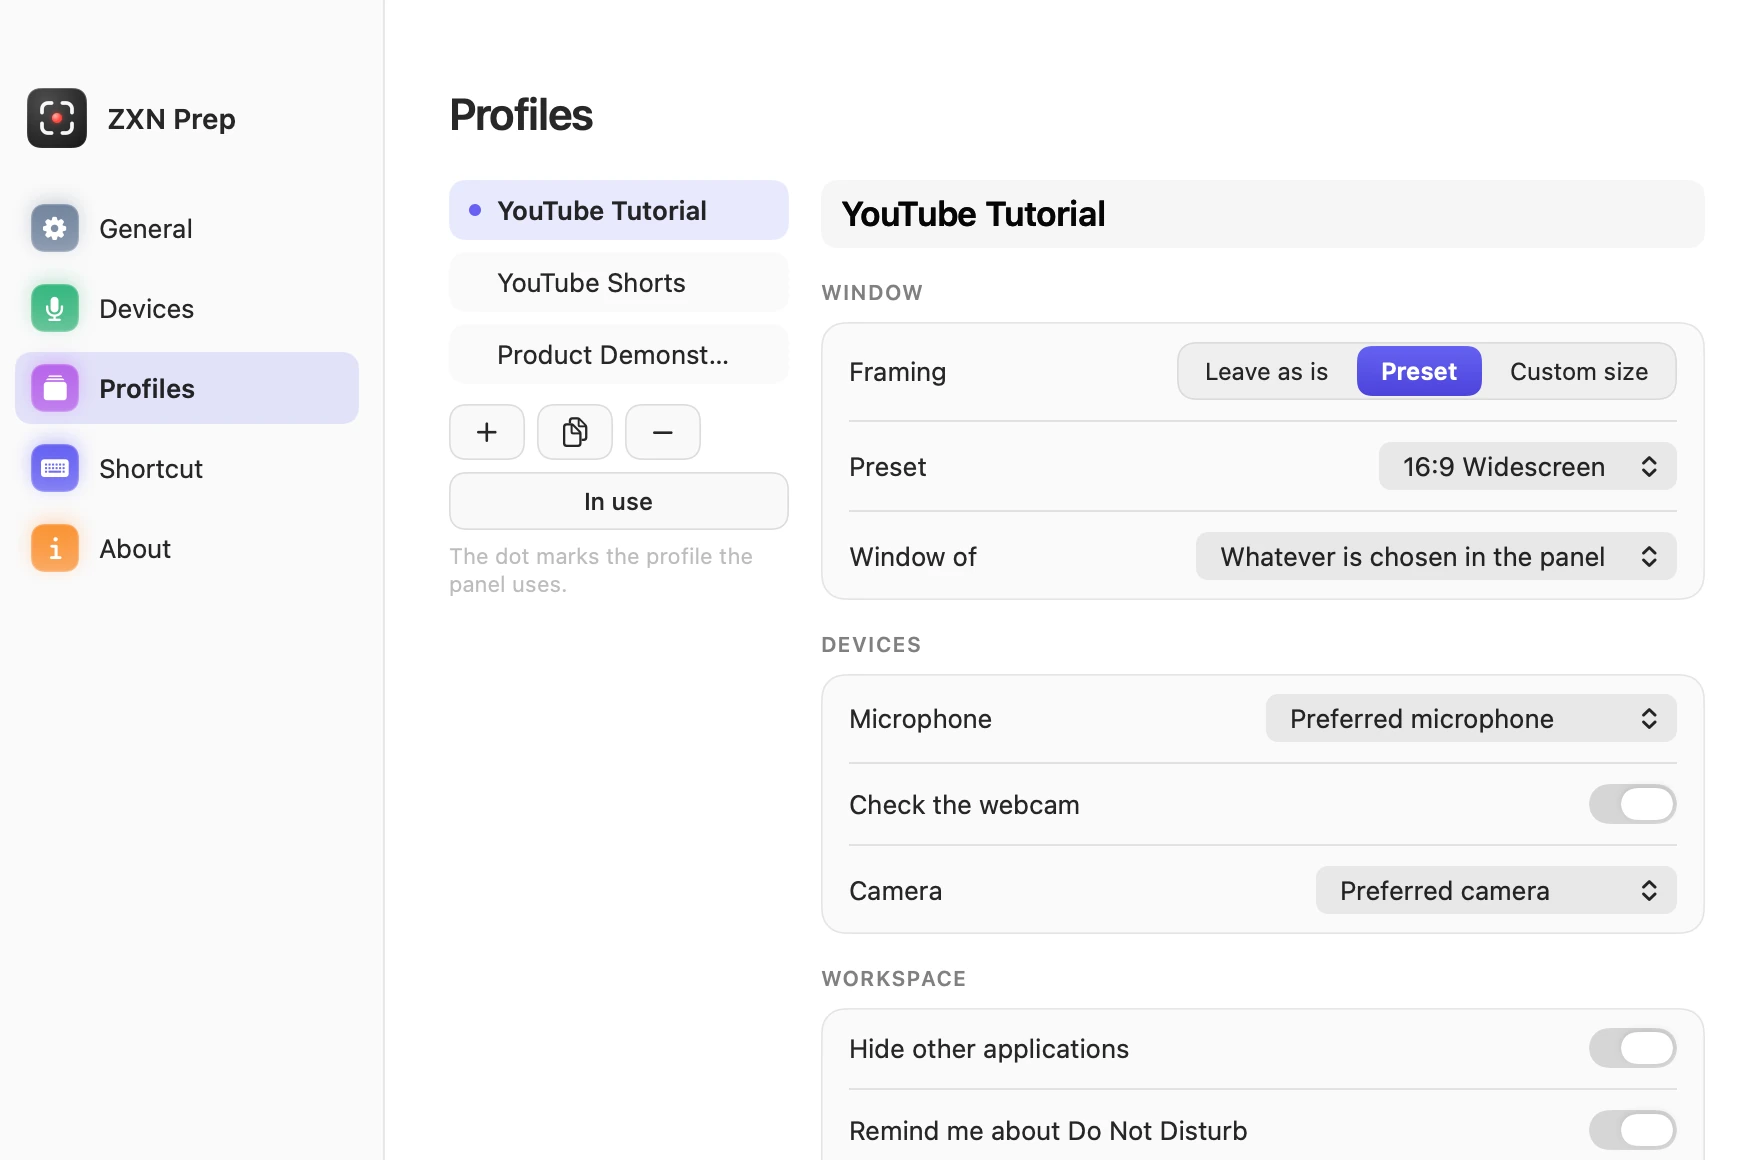
Task: Toggle the Check the webcam switch
Action: [x=1633, y=804]
